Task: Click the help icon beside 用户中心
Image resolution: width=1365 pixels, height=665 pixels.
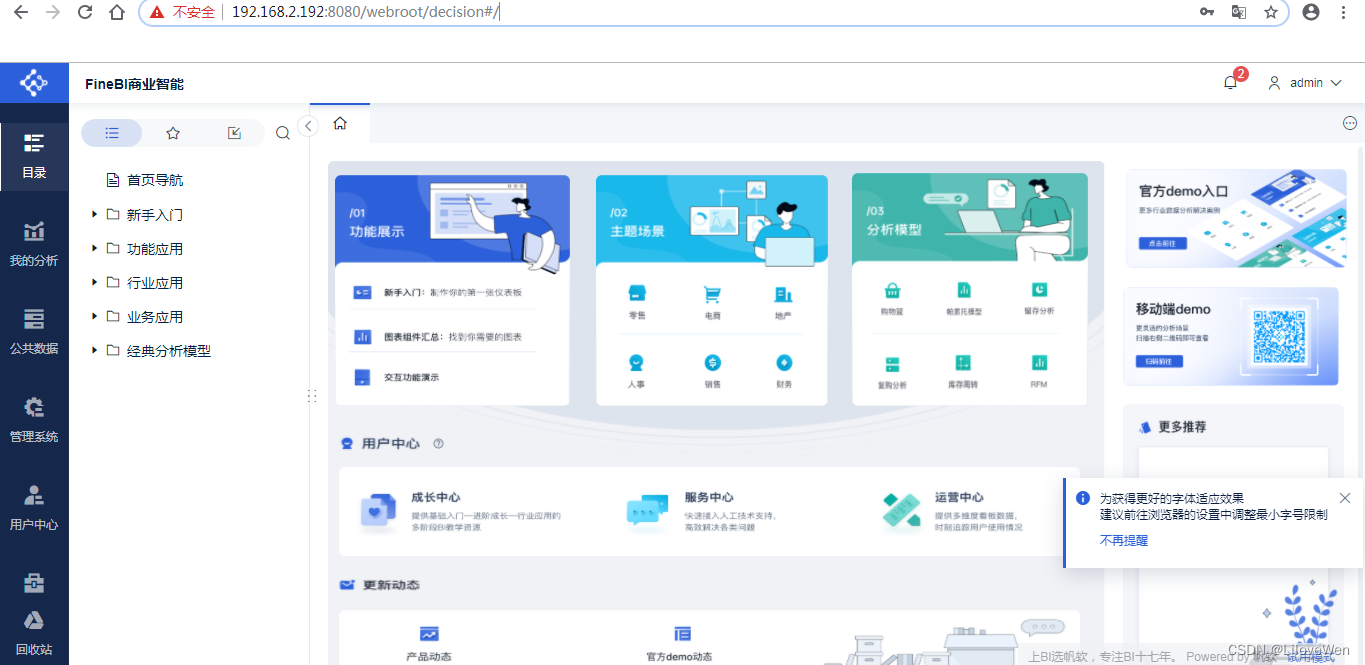Action: [438, 444]
